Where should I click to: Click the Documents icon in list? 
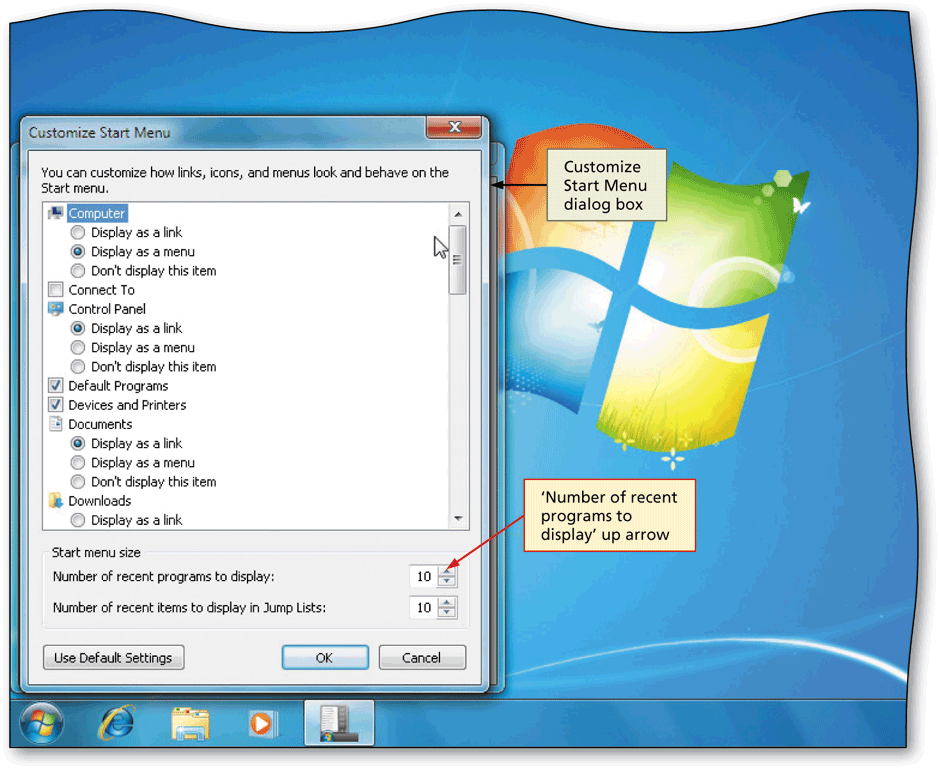pyautogui.click(x=56, y=424)
